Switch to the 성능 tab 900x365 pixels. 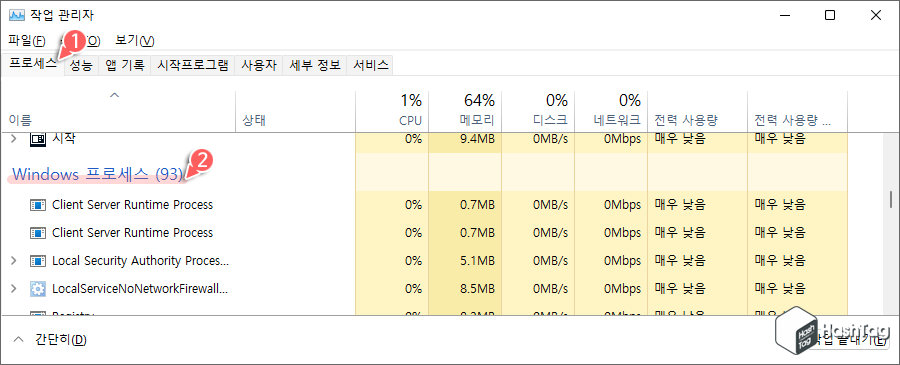81,65
